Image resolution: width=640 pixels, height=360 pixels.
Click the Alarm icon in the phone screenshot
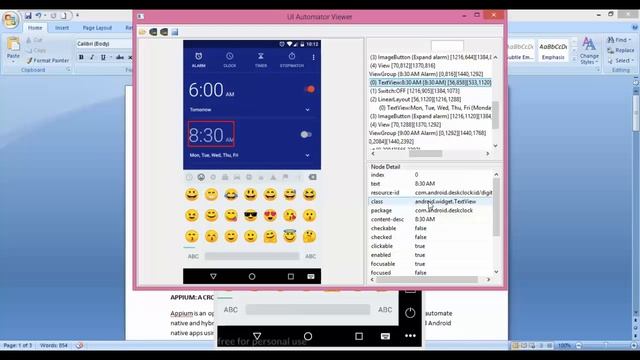click(x=198, y=56)
